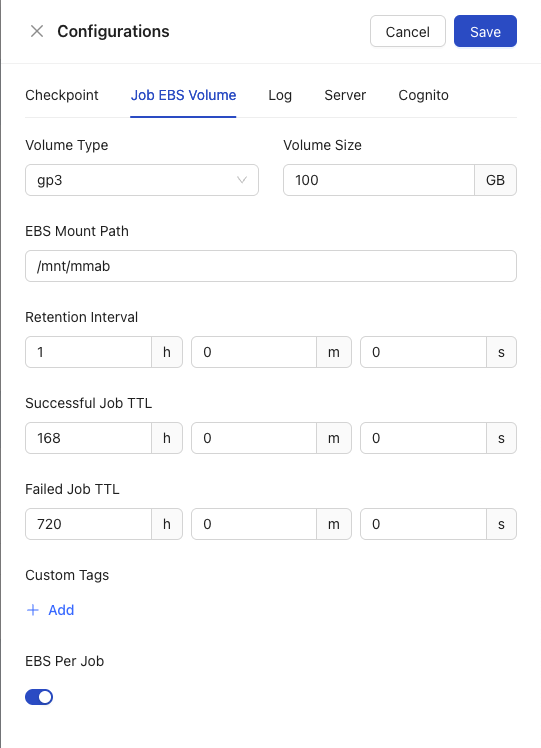Select the Failed Job TTL seconds field
Screen dimensions: 541x748
(423, 524)
